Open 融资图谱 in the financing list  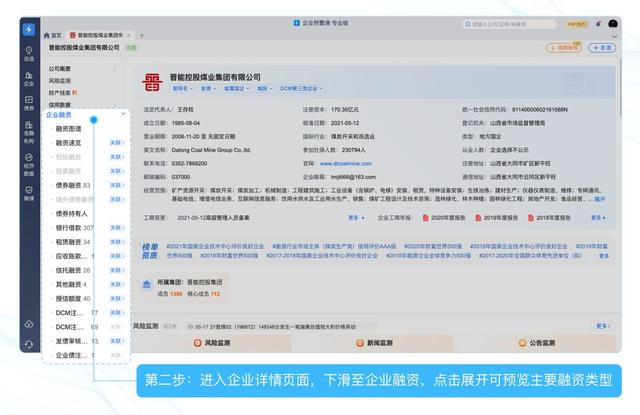coord(69,129)
